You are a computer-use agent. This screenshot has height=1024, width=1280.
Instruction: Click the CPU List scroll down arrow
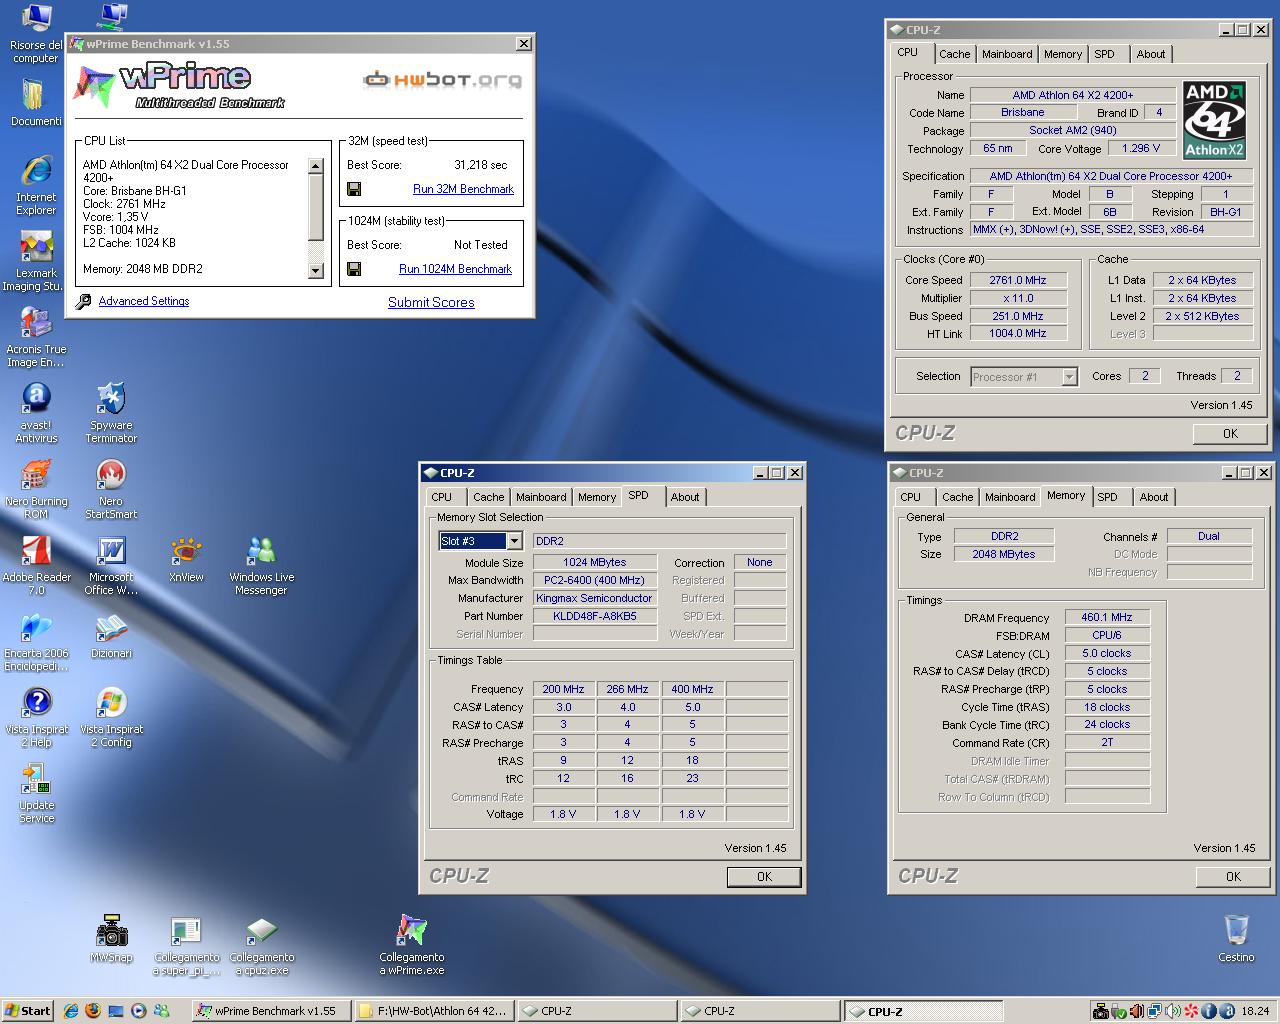pyautogui.click(x=316, y=270)
